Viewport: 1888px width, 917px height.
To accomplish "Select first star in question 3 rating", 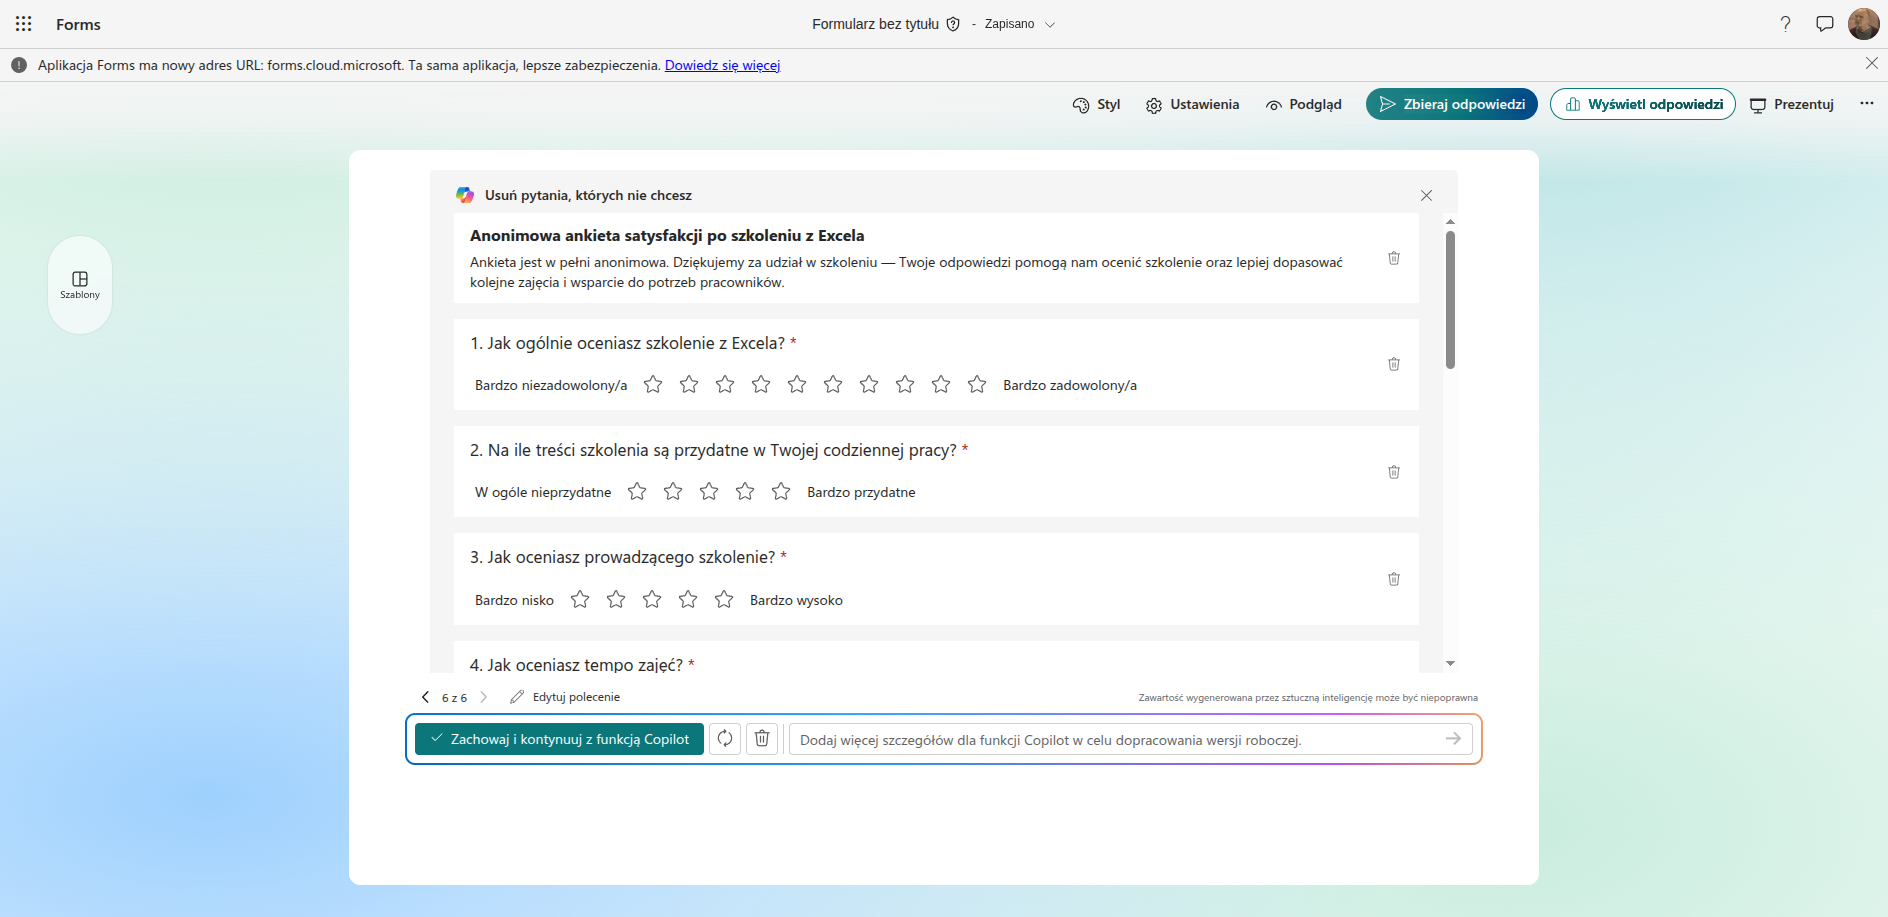I will [580, 599].
